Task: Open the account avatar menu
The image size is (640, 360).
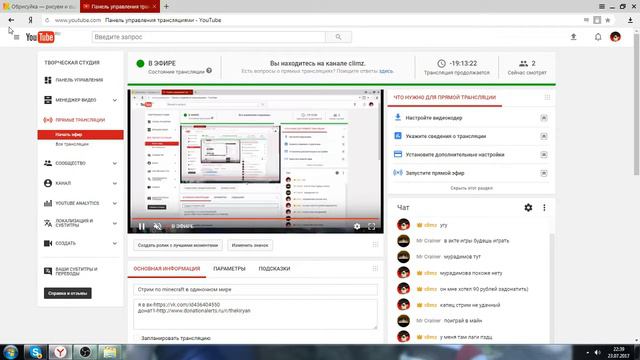Action: coord(615,37)
